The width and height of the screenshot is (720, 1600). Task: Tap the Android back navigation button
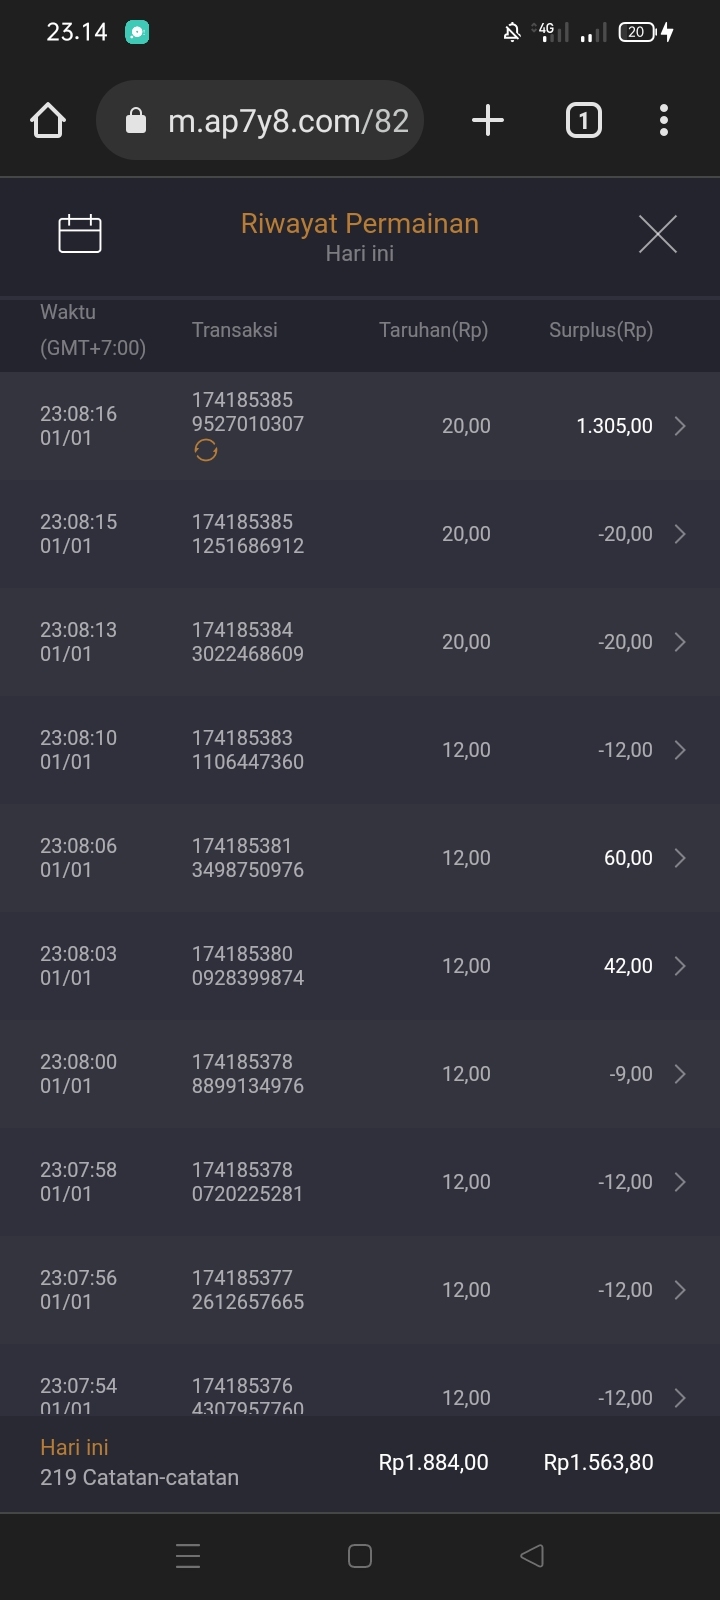pyautogui.click(x=532, y=1556)
